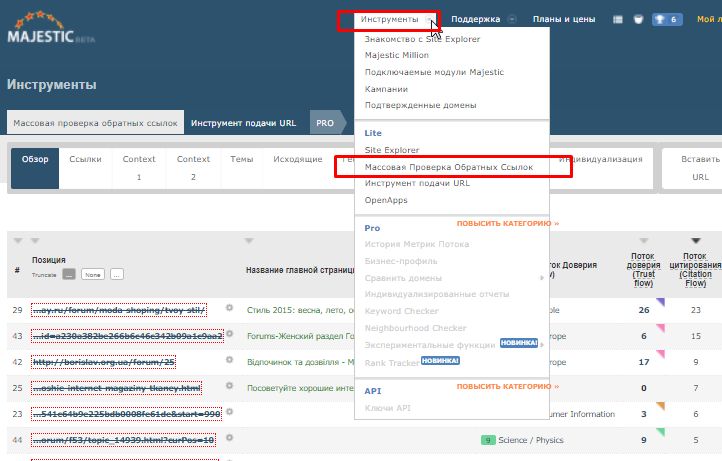Click gear icon next to row 29 URL
This screenshot has width=722, height=461.
[229, 309]
